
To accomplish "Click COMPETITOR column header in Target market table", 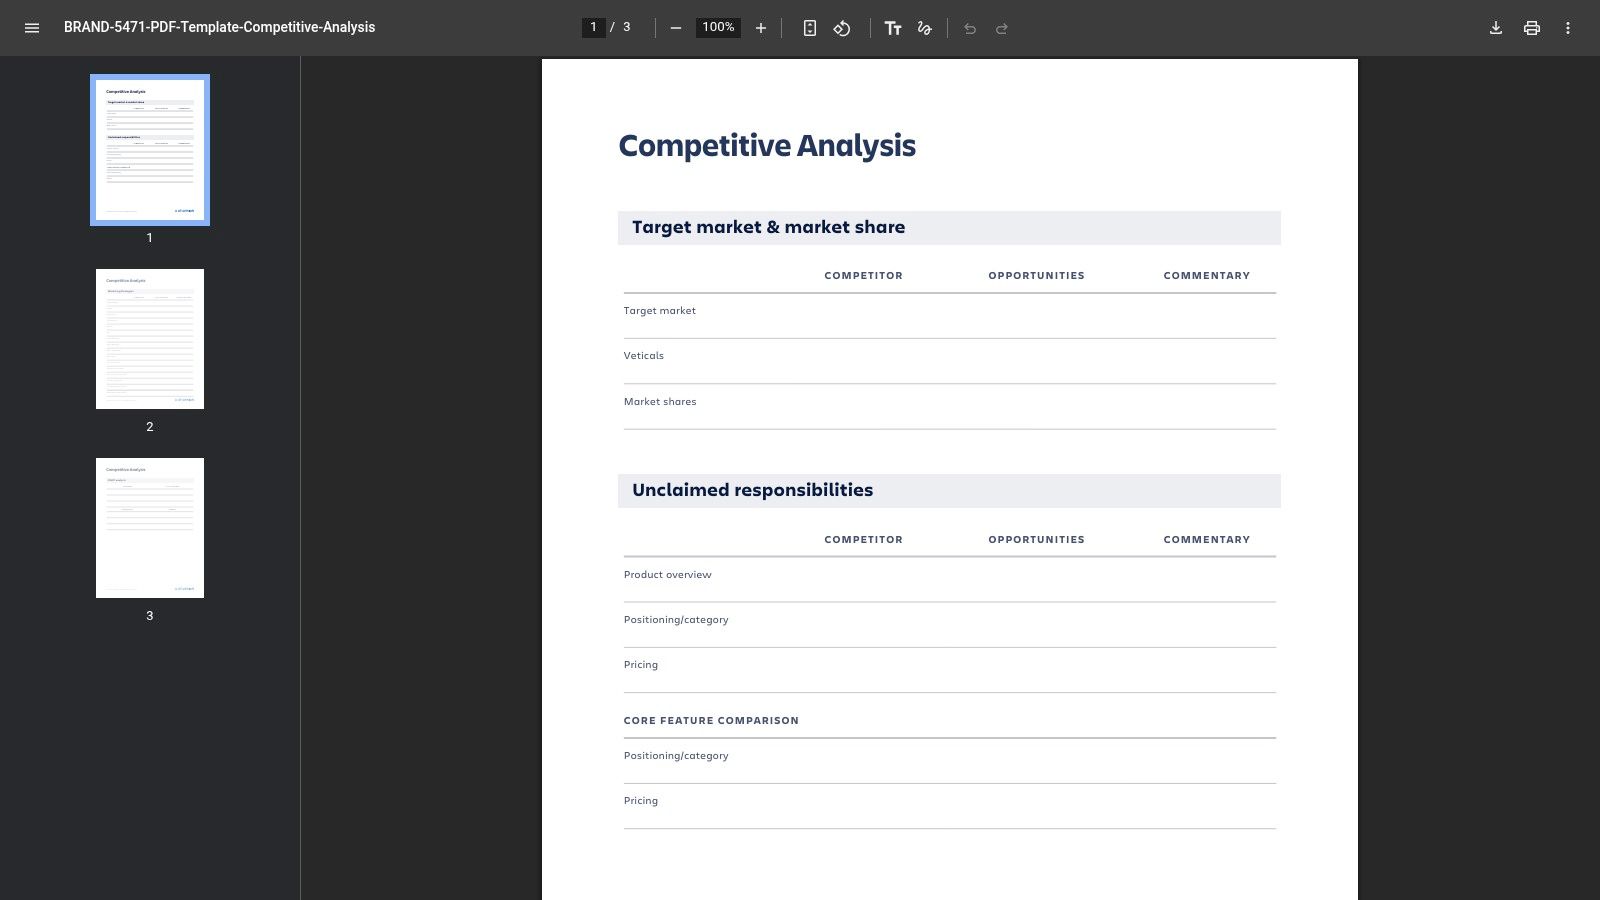I will pyautogui.click(x=863, y=276).
